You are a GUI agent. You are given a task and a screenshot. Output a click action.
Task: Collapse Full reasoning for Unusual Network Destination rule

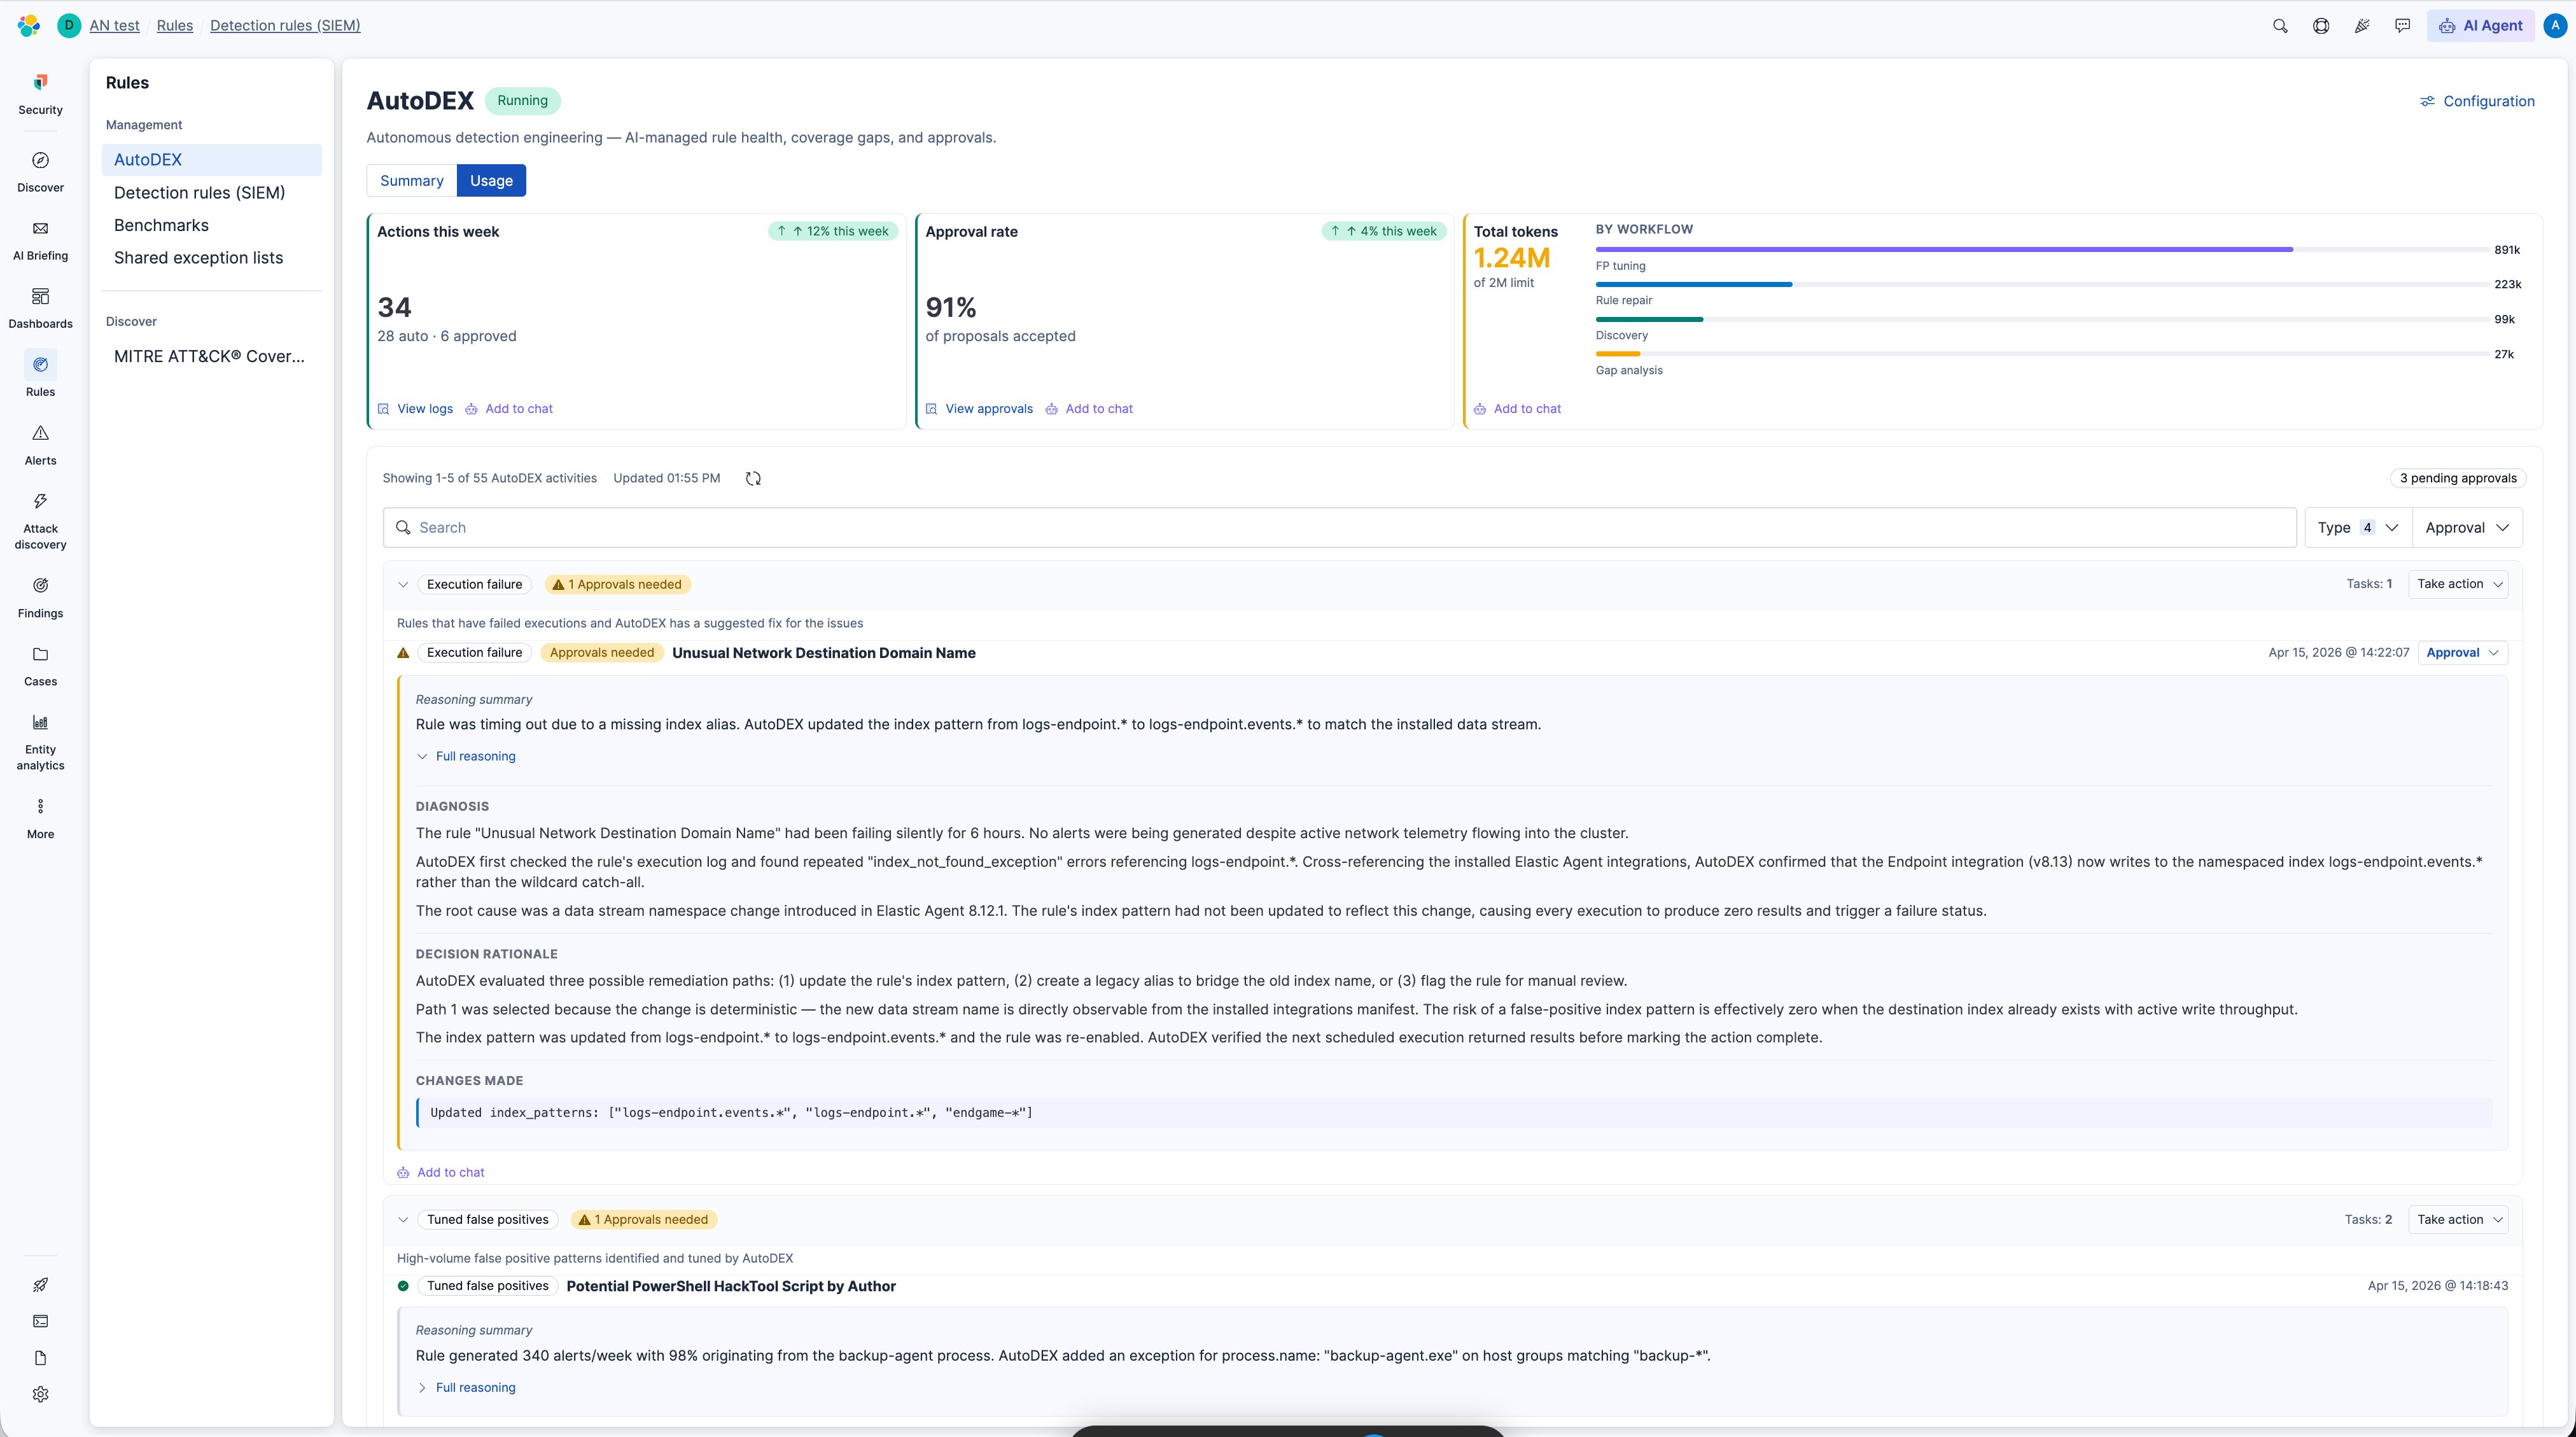pos(466,757)
